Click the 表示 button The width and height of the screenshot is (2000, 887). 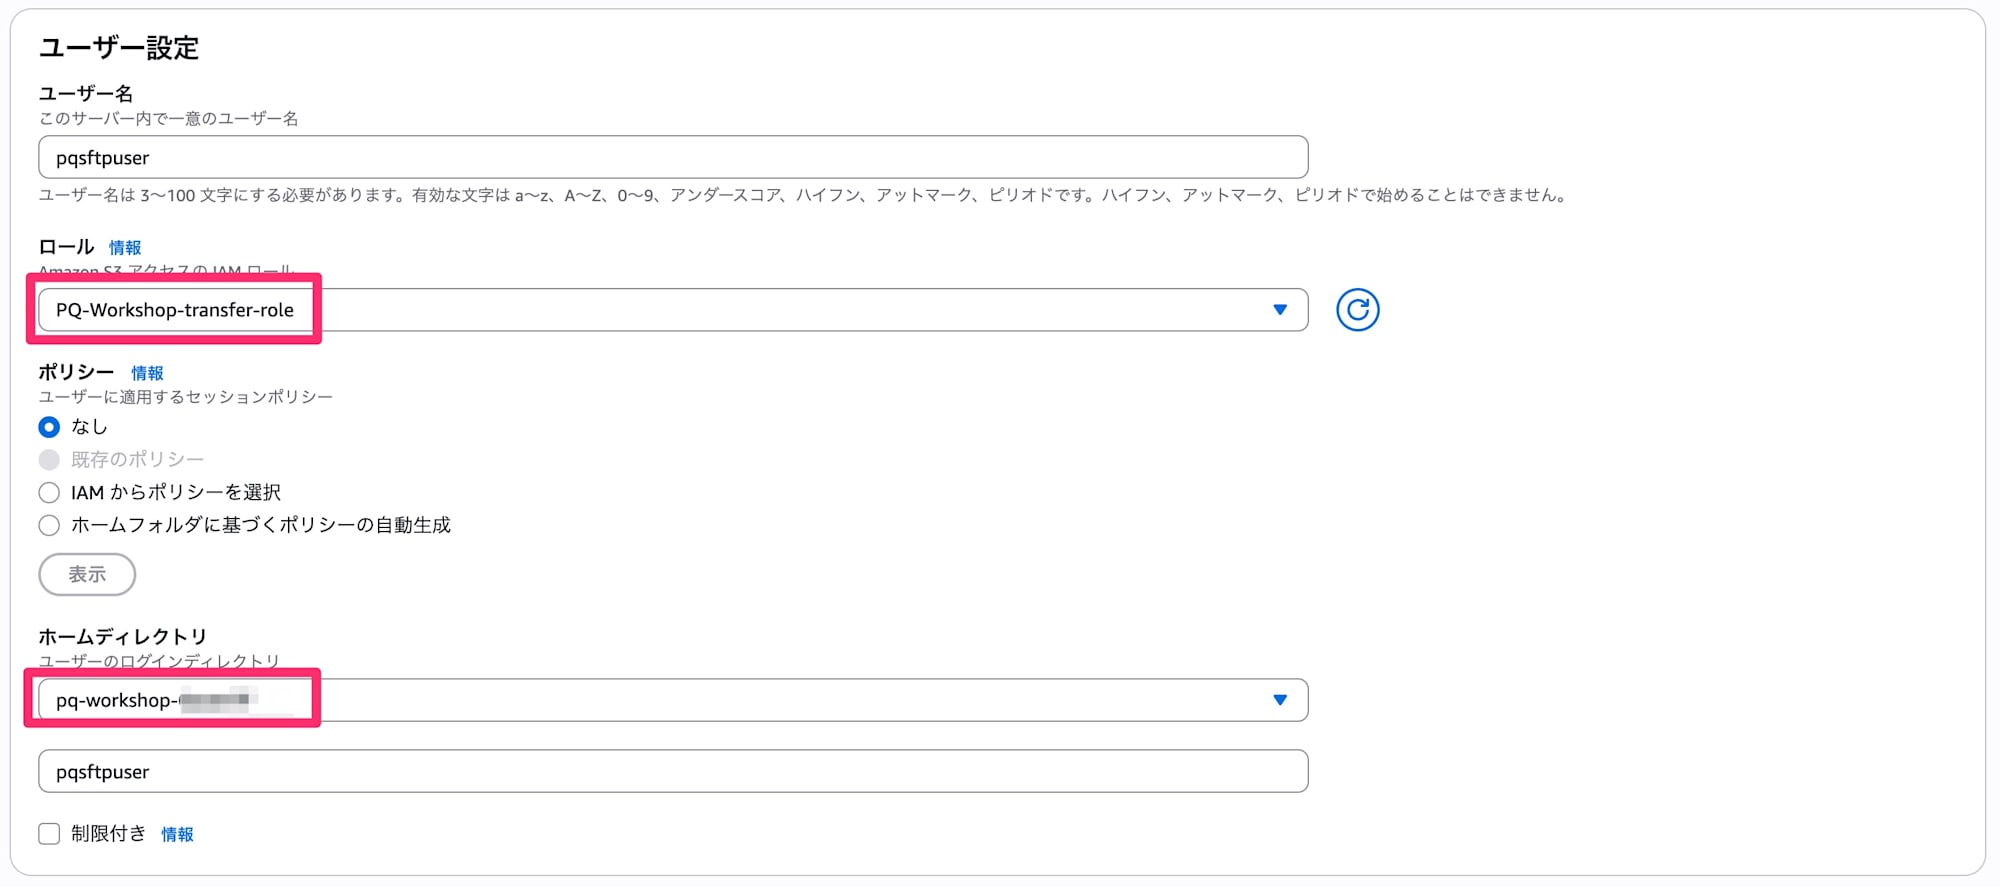[x=87, y=575]
